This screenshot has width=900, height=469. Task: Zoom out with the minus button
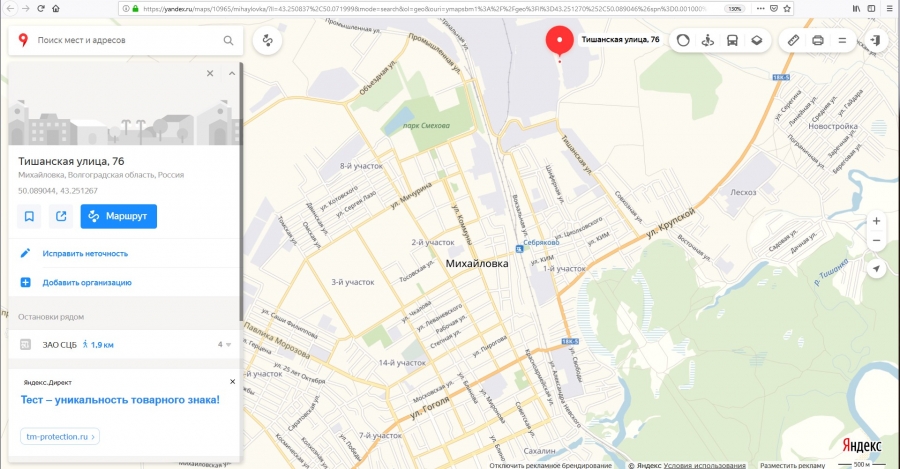click(876, 241)
